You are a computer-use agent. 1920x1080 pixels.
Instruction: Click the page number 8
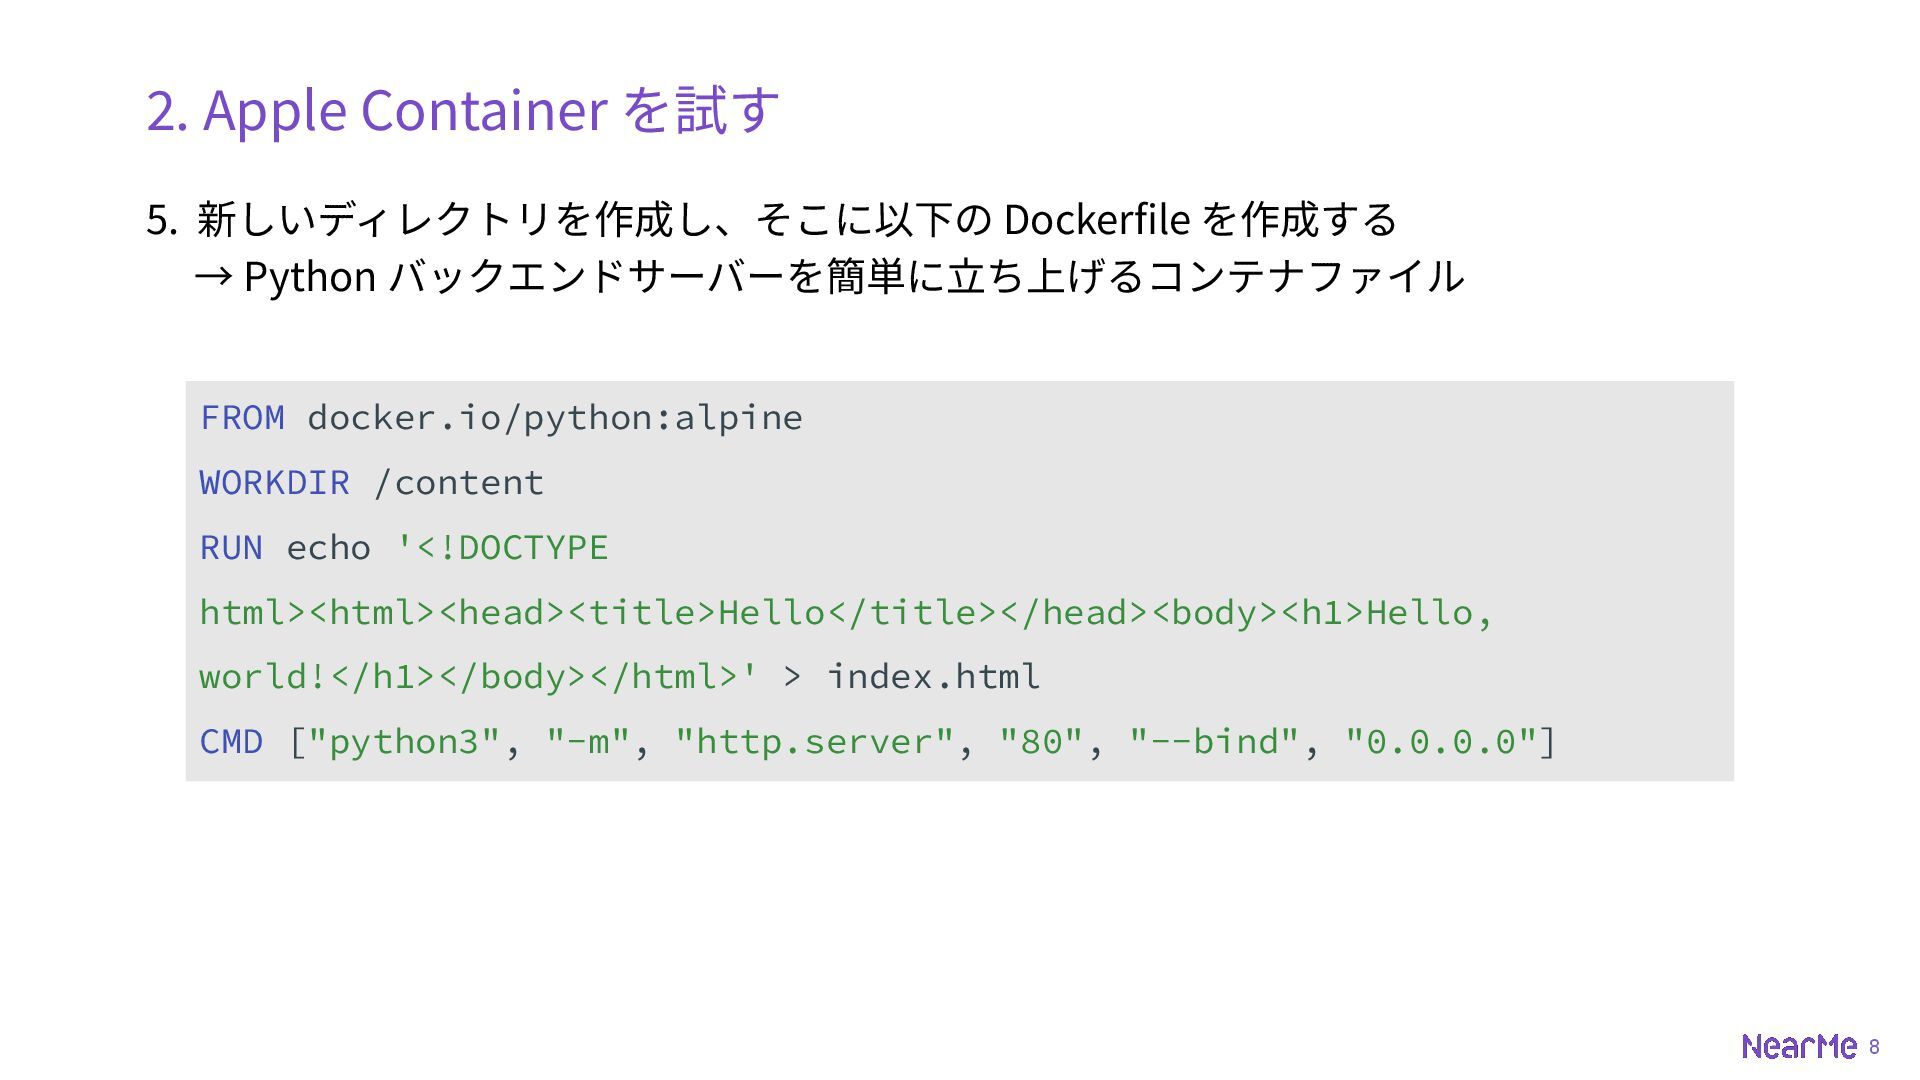pos(1874,1047)
